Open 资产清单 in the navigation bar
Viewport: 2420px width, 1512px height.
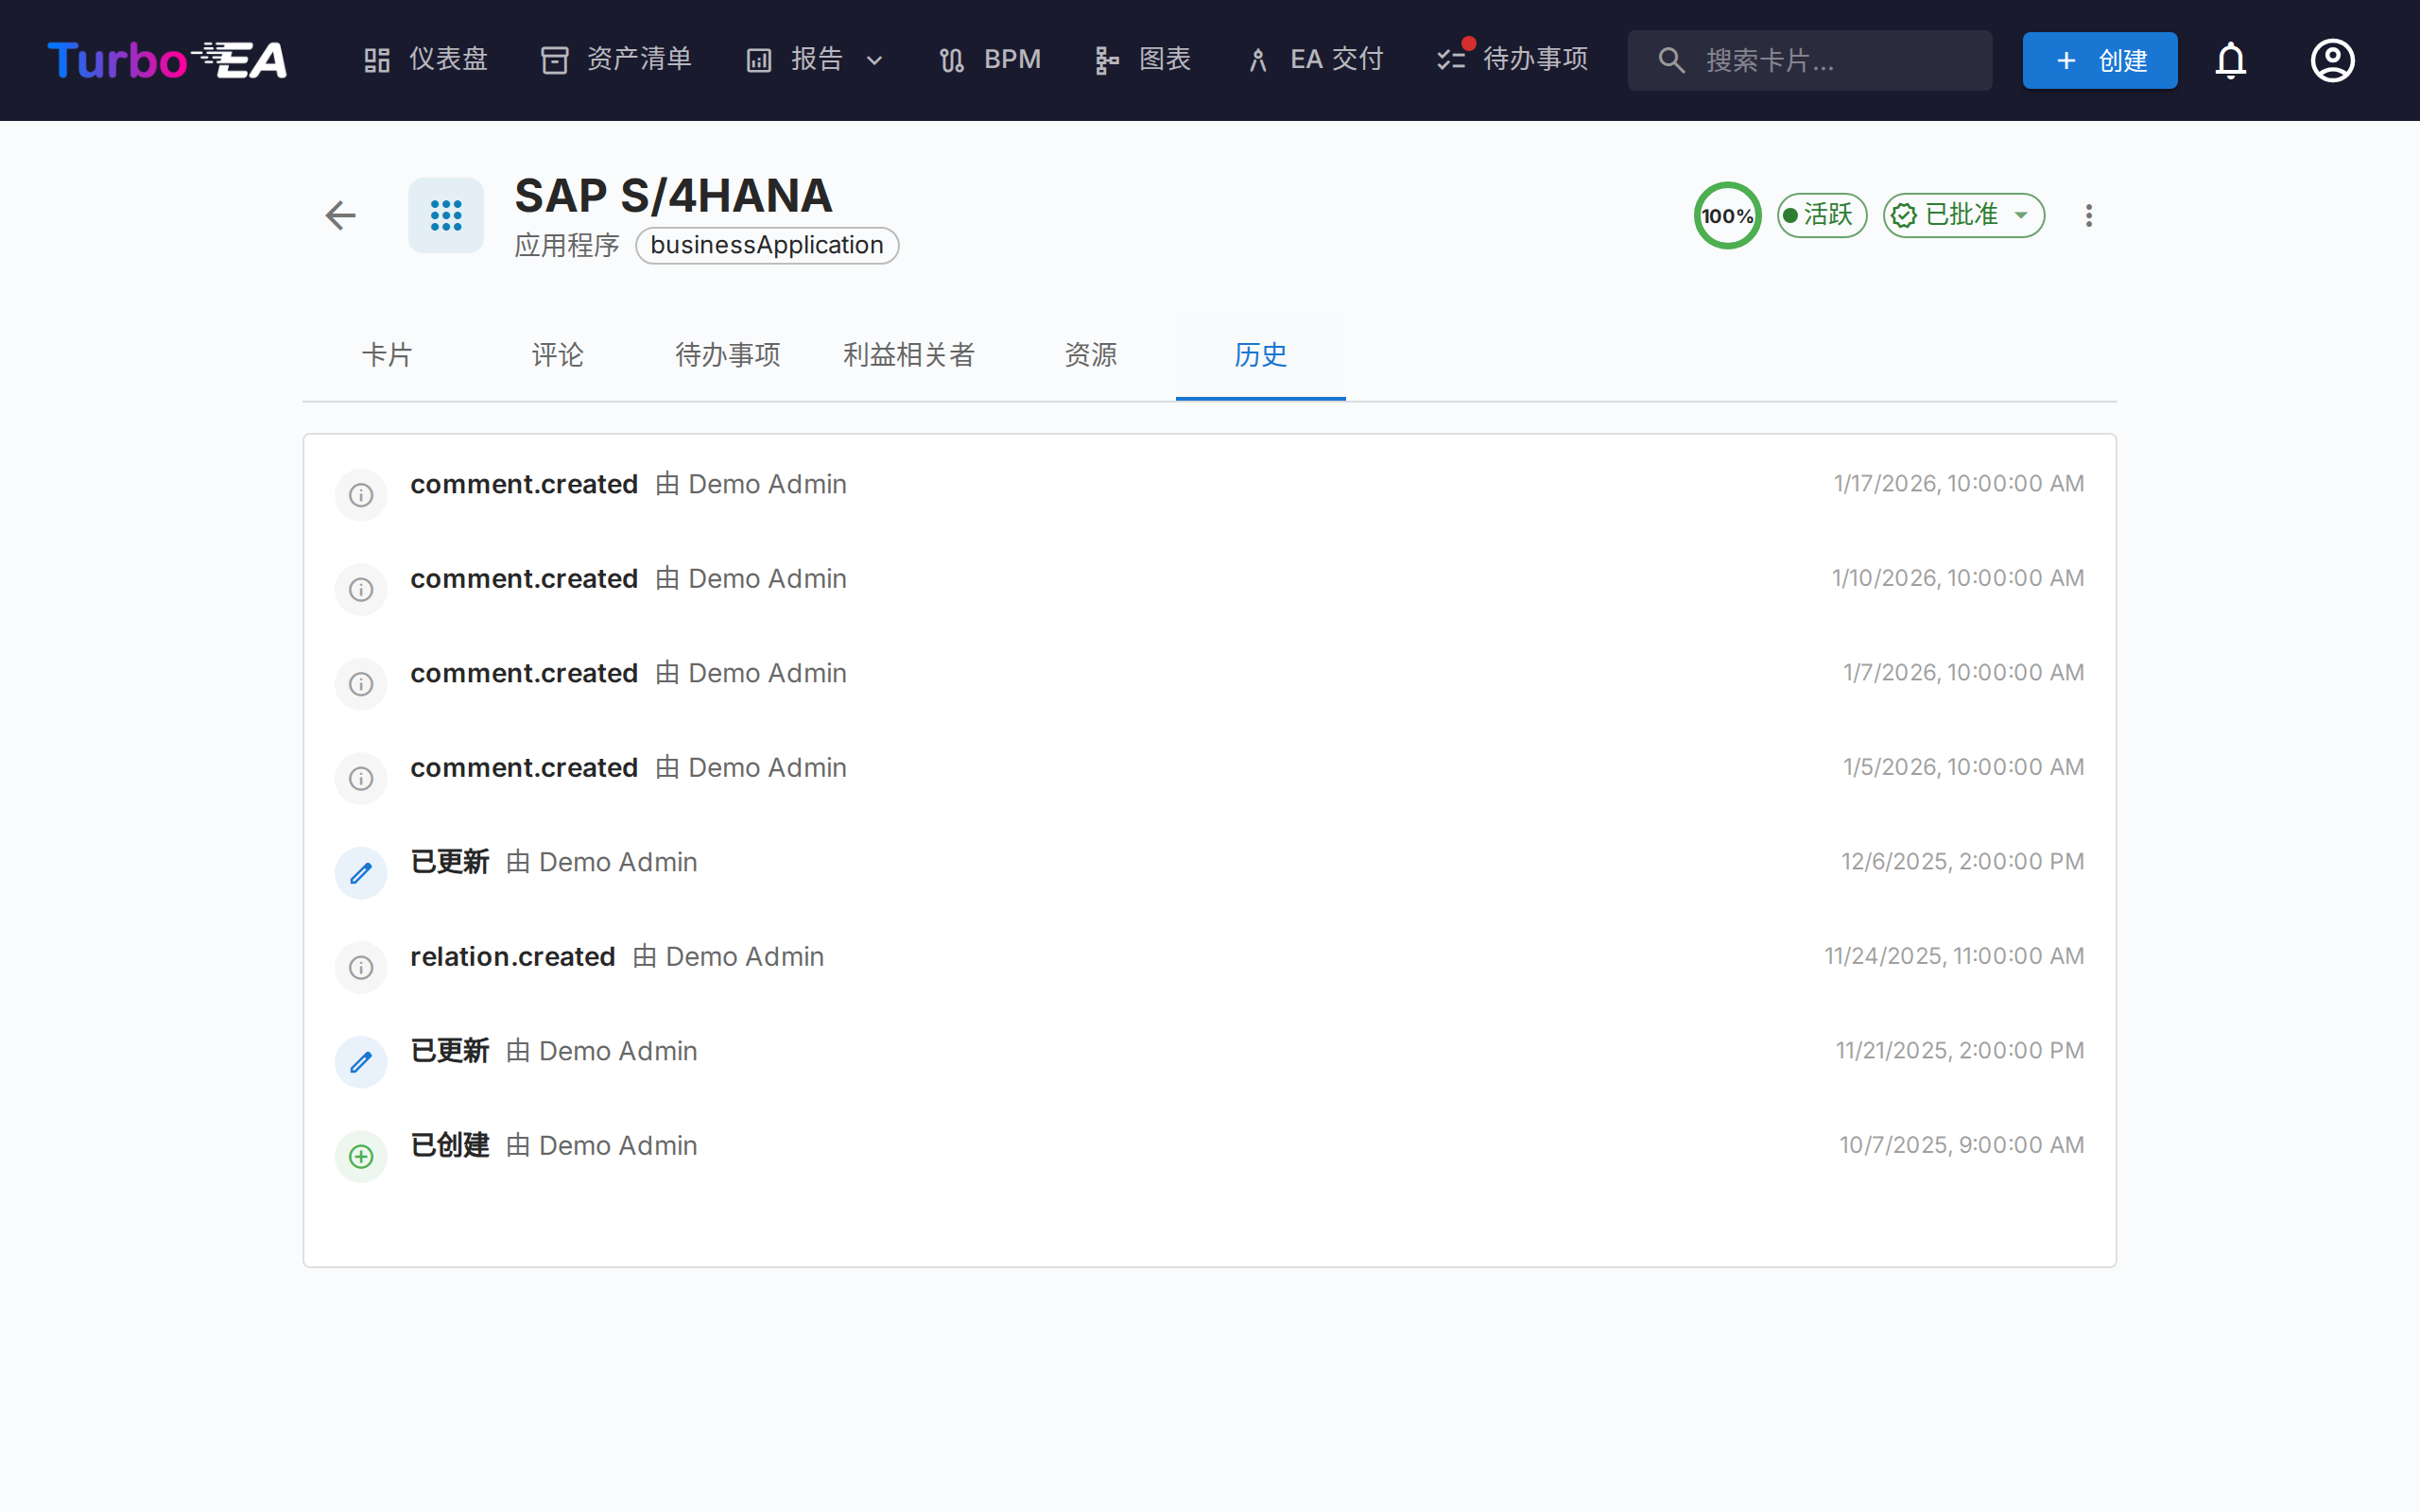(x=616, y=60)
